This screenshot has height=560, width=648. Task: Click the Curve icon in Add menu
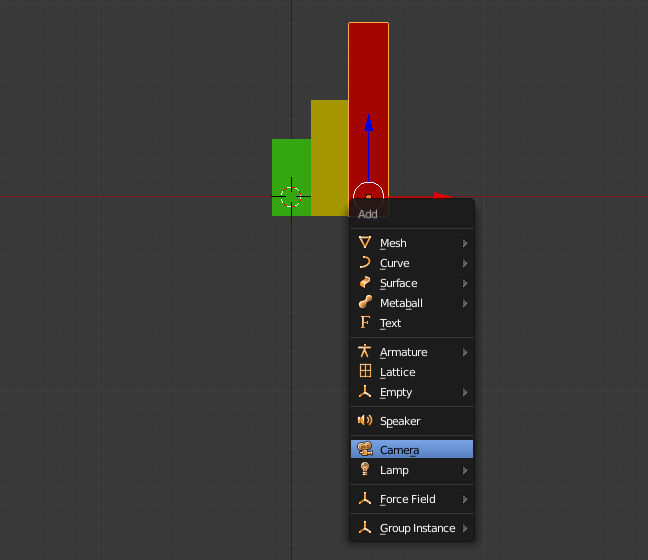[365, 262]
